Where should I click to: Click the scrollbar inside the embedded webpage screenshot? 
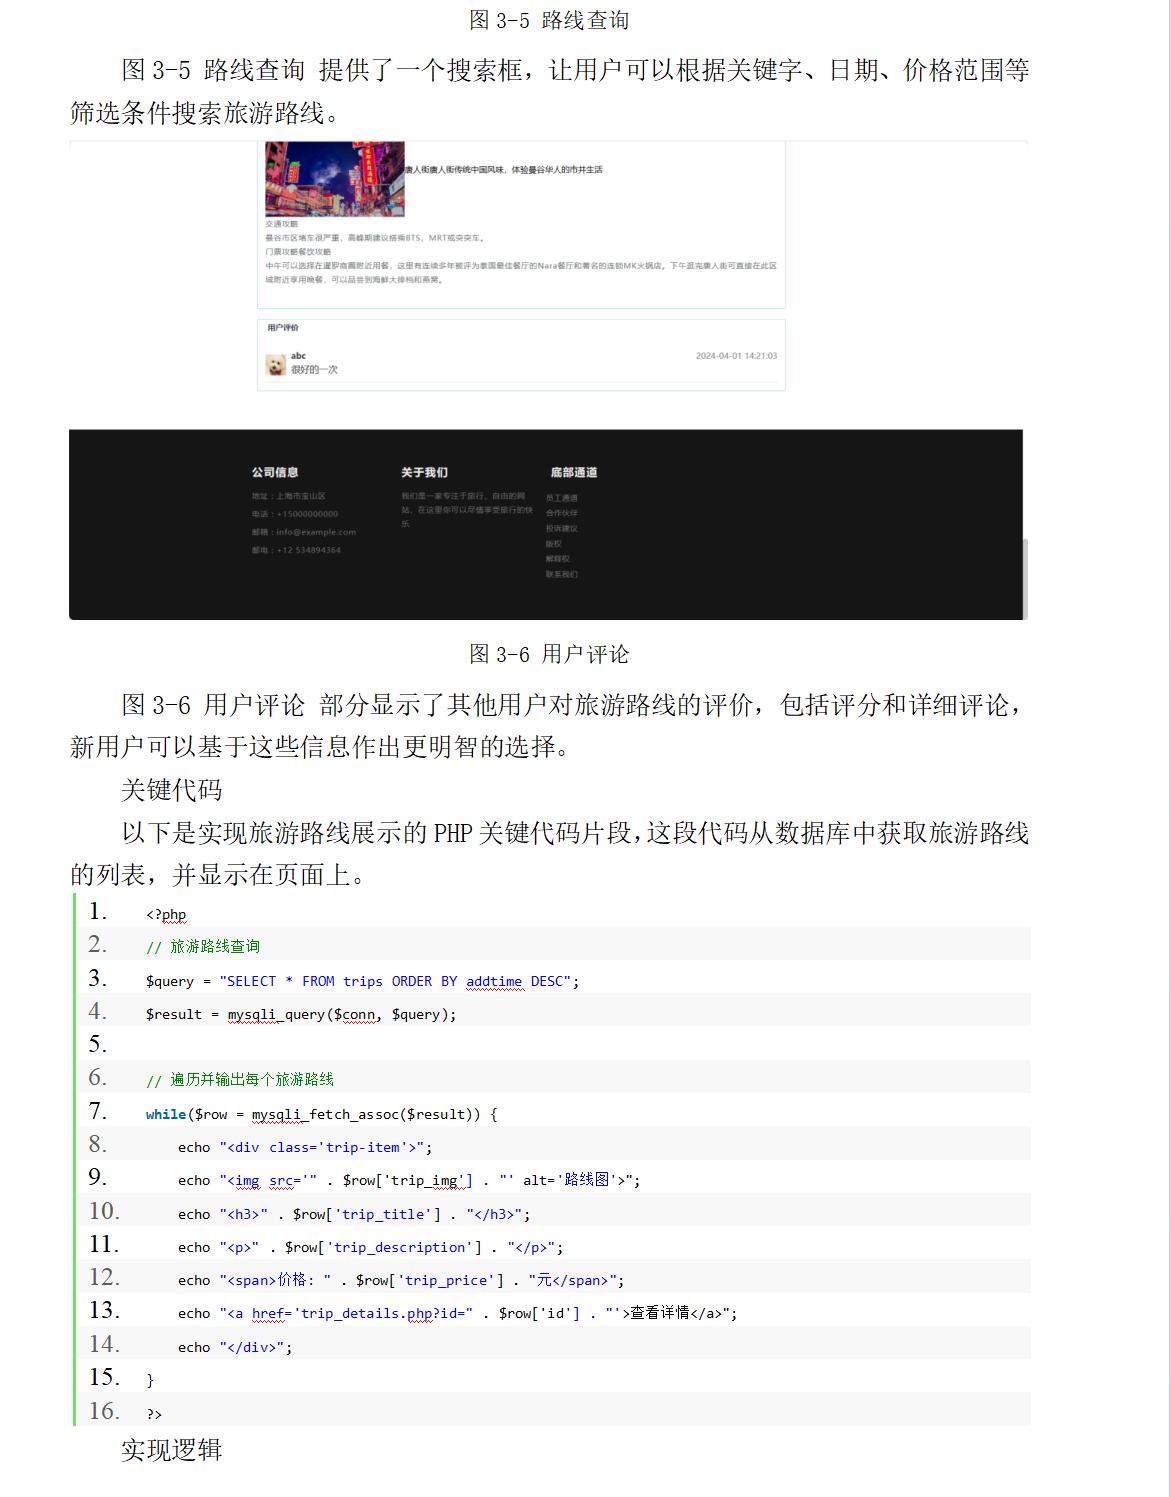(x=1025, y=578)
